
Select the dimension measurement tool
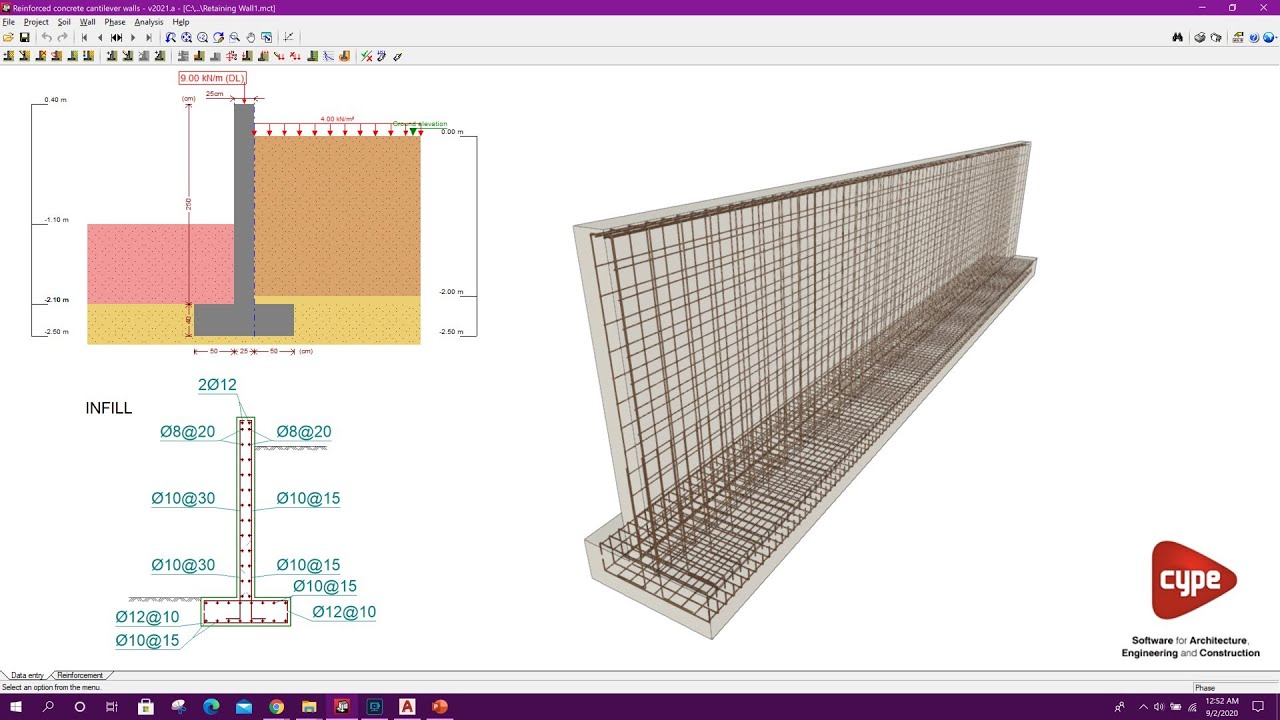point(289,37)
